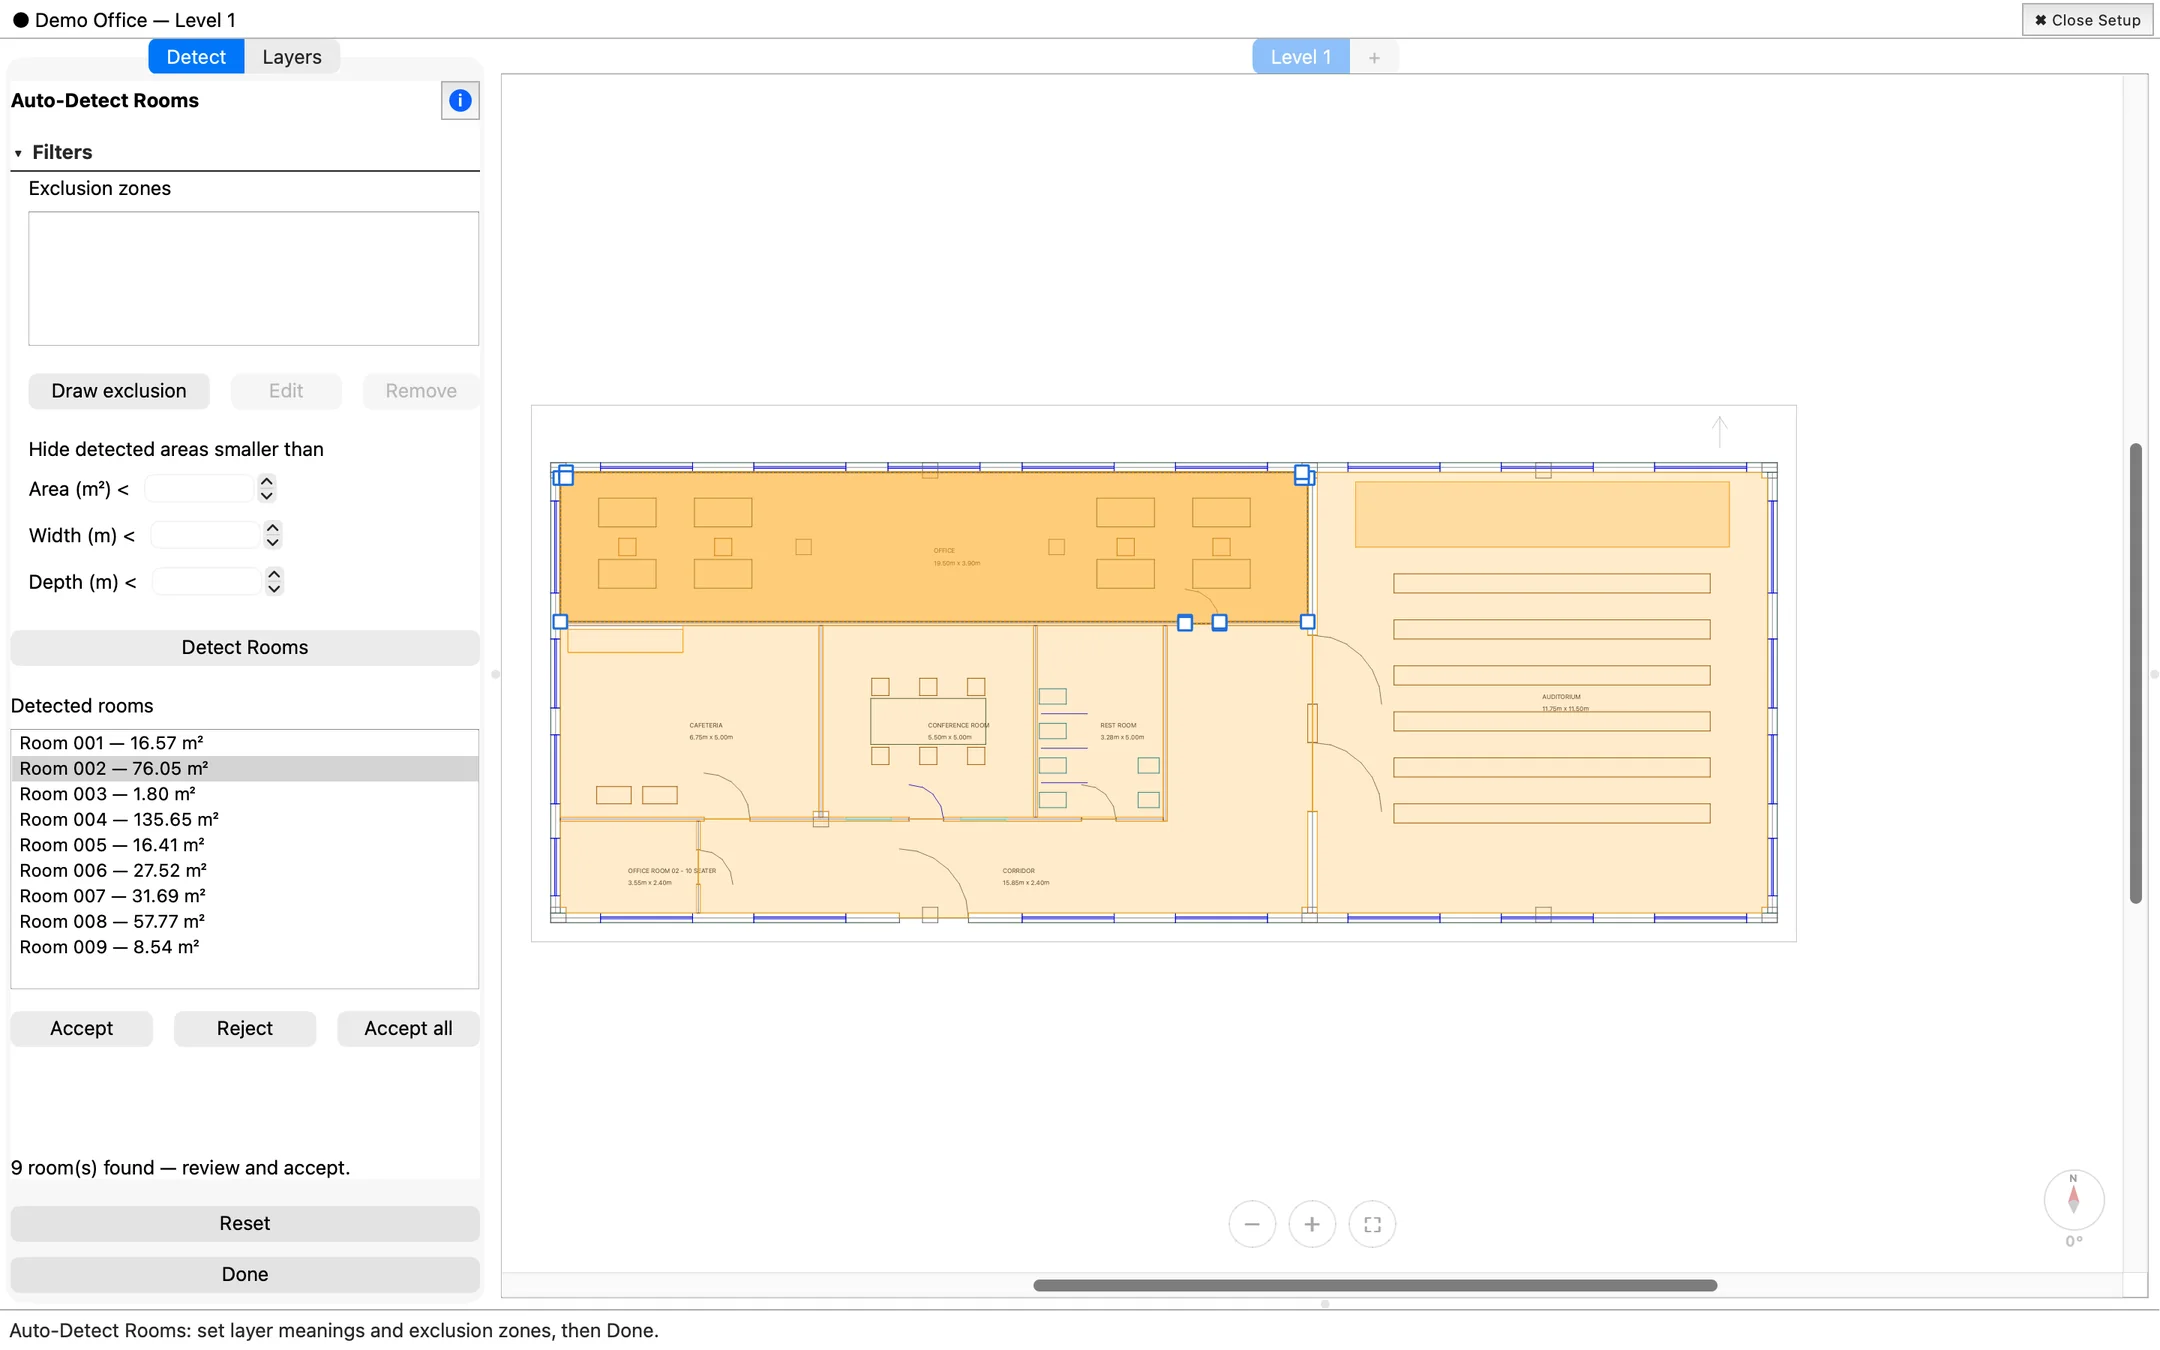The image size is (2160, 1350).
Task: Click the Width (m) input field
Action: 206,535
